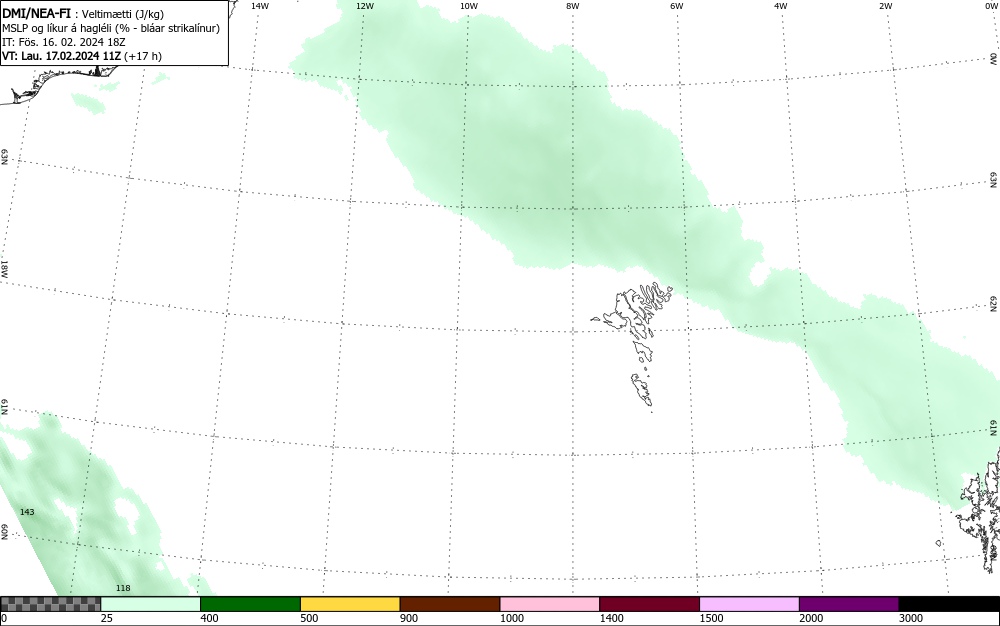Pick the lavender 1500–2000 legend swatch

pyautogui.click(x=749, y=604)
